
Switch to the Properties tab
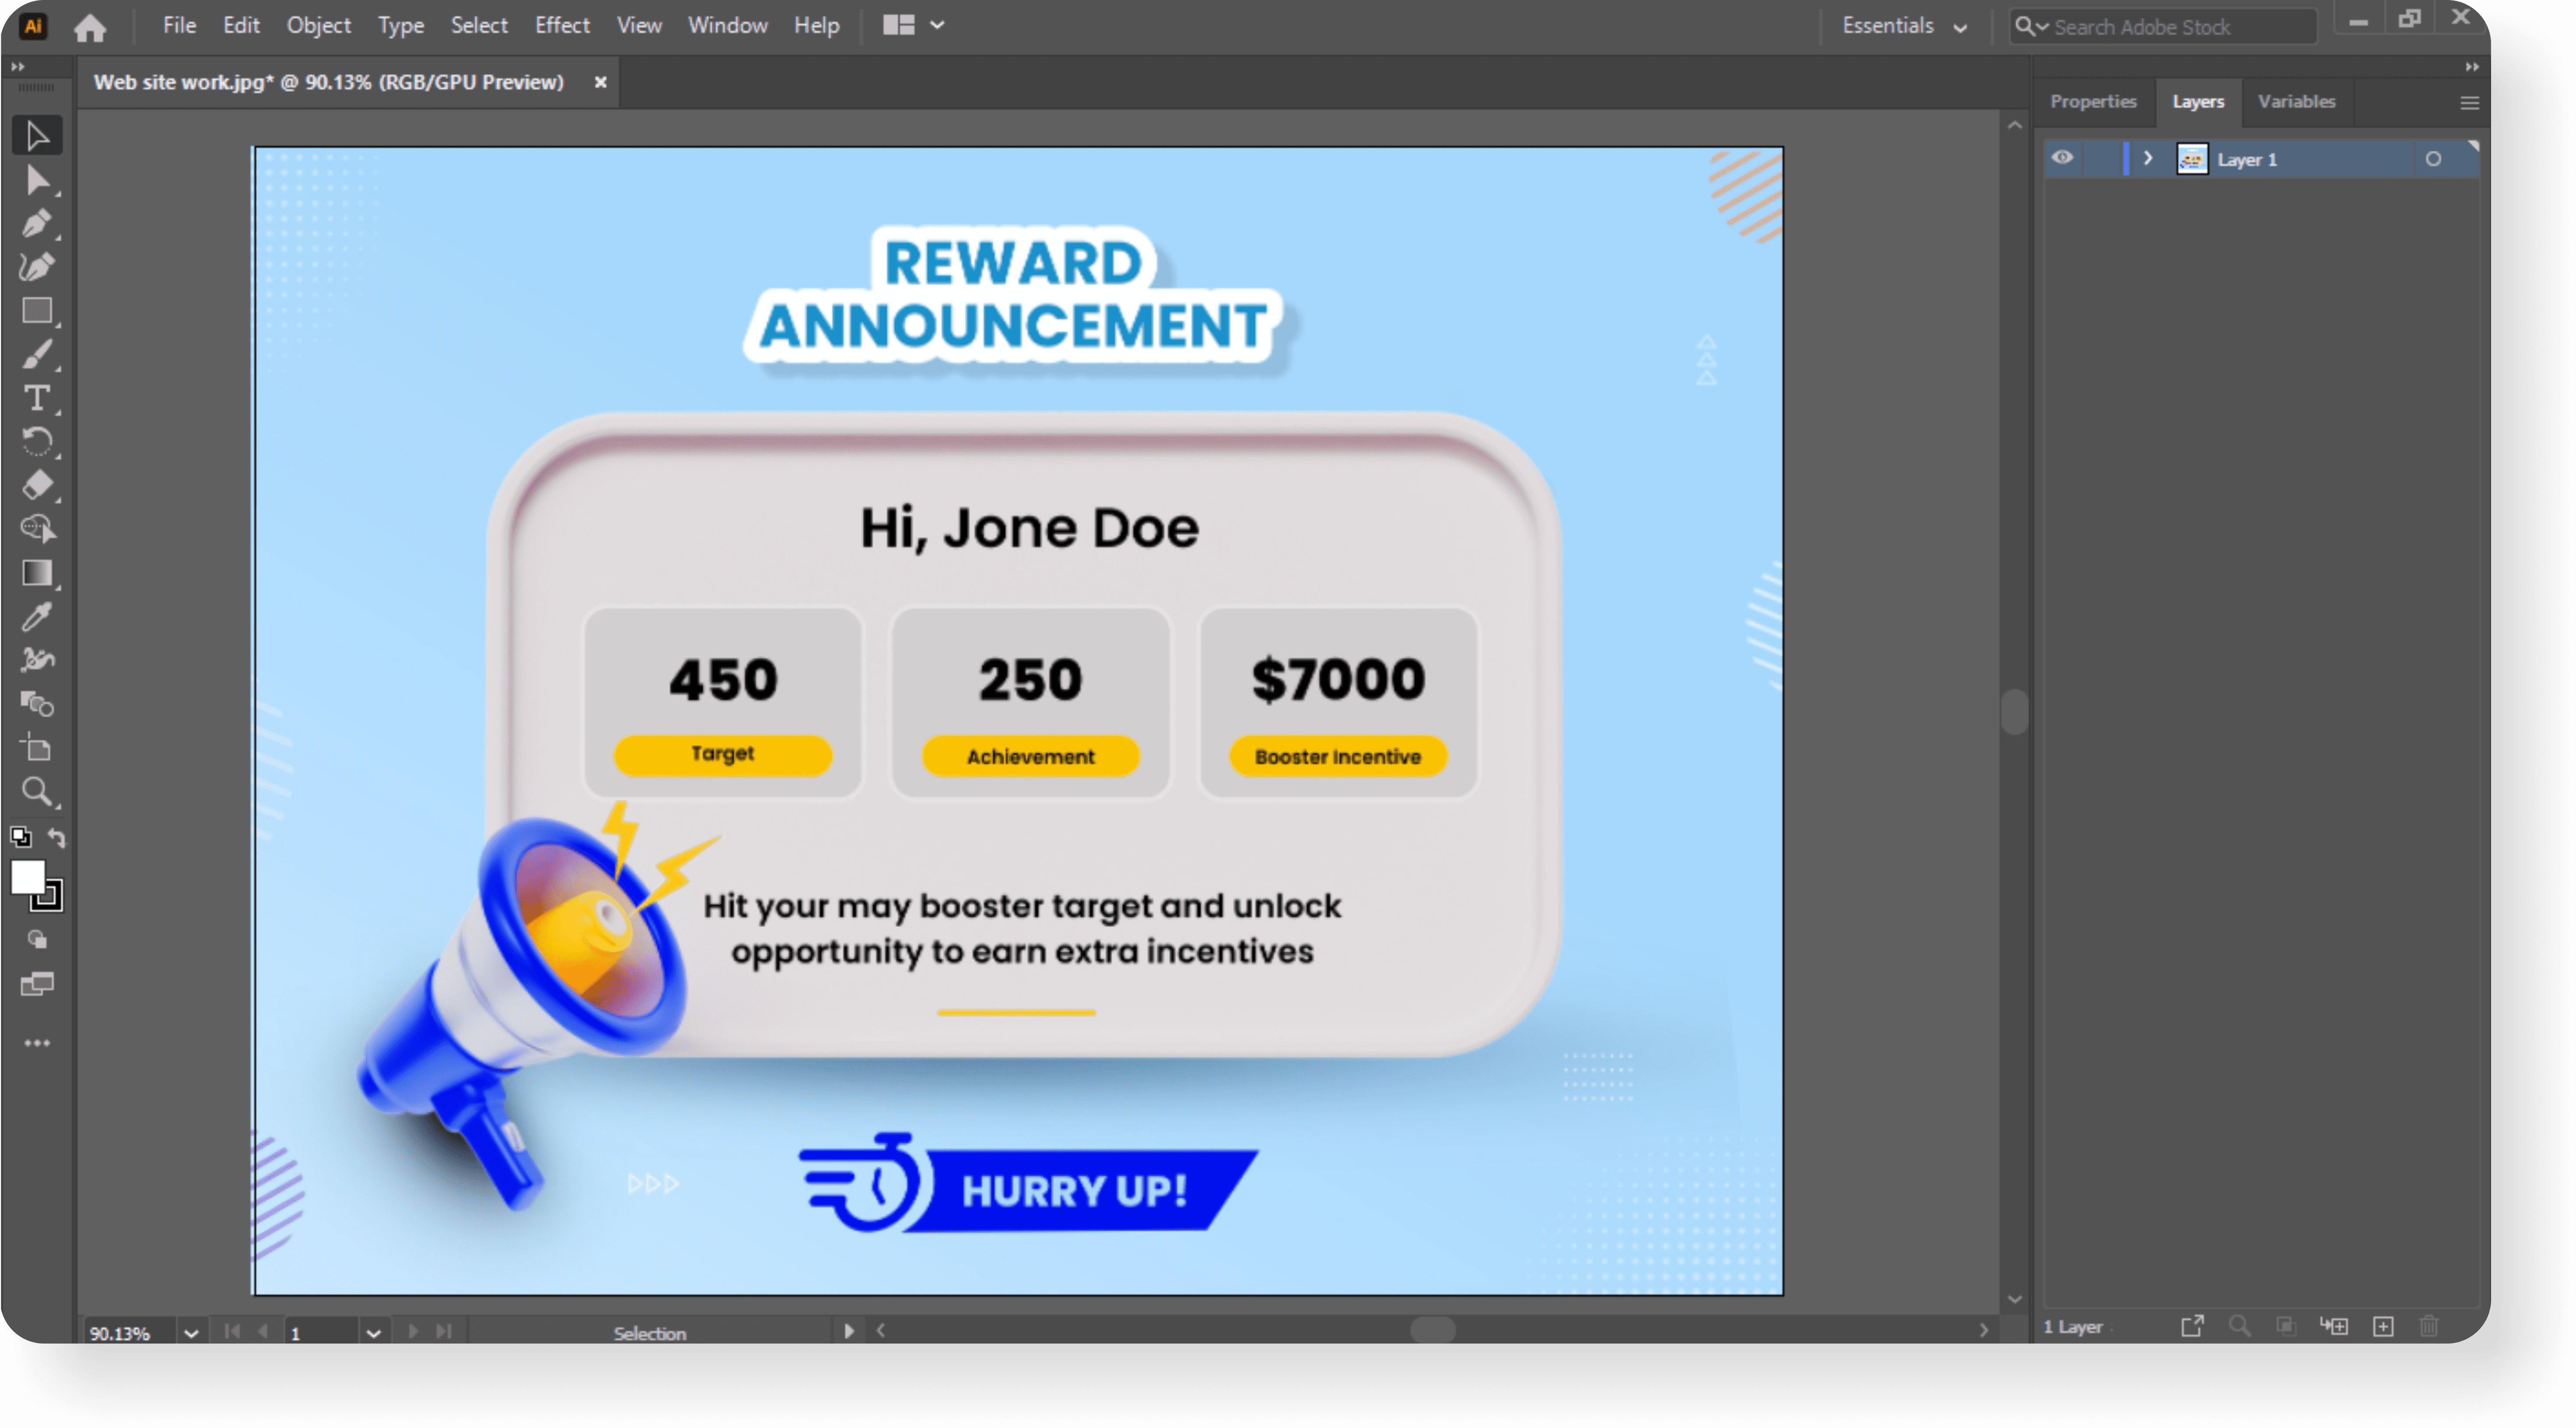click(x=2092, y=101)
